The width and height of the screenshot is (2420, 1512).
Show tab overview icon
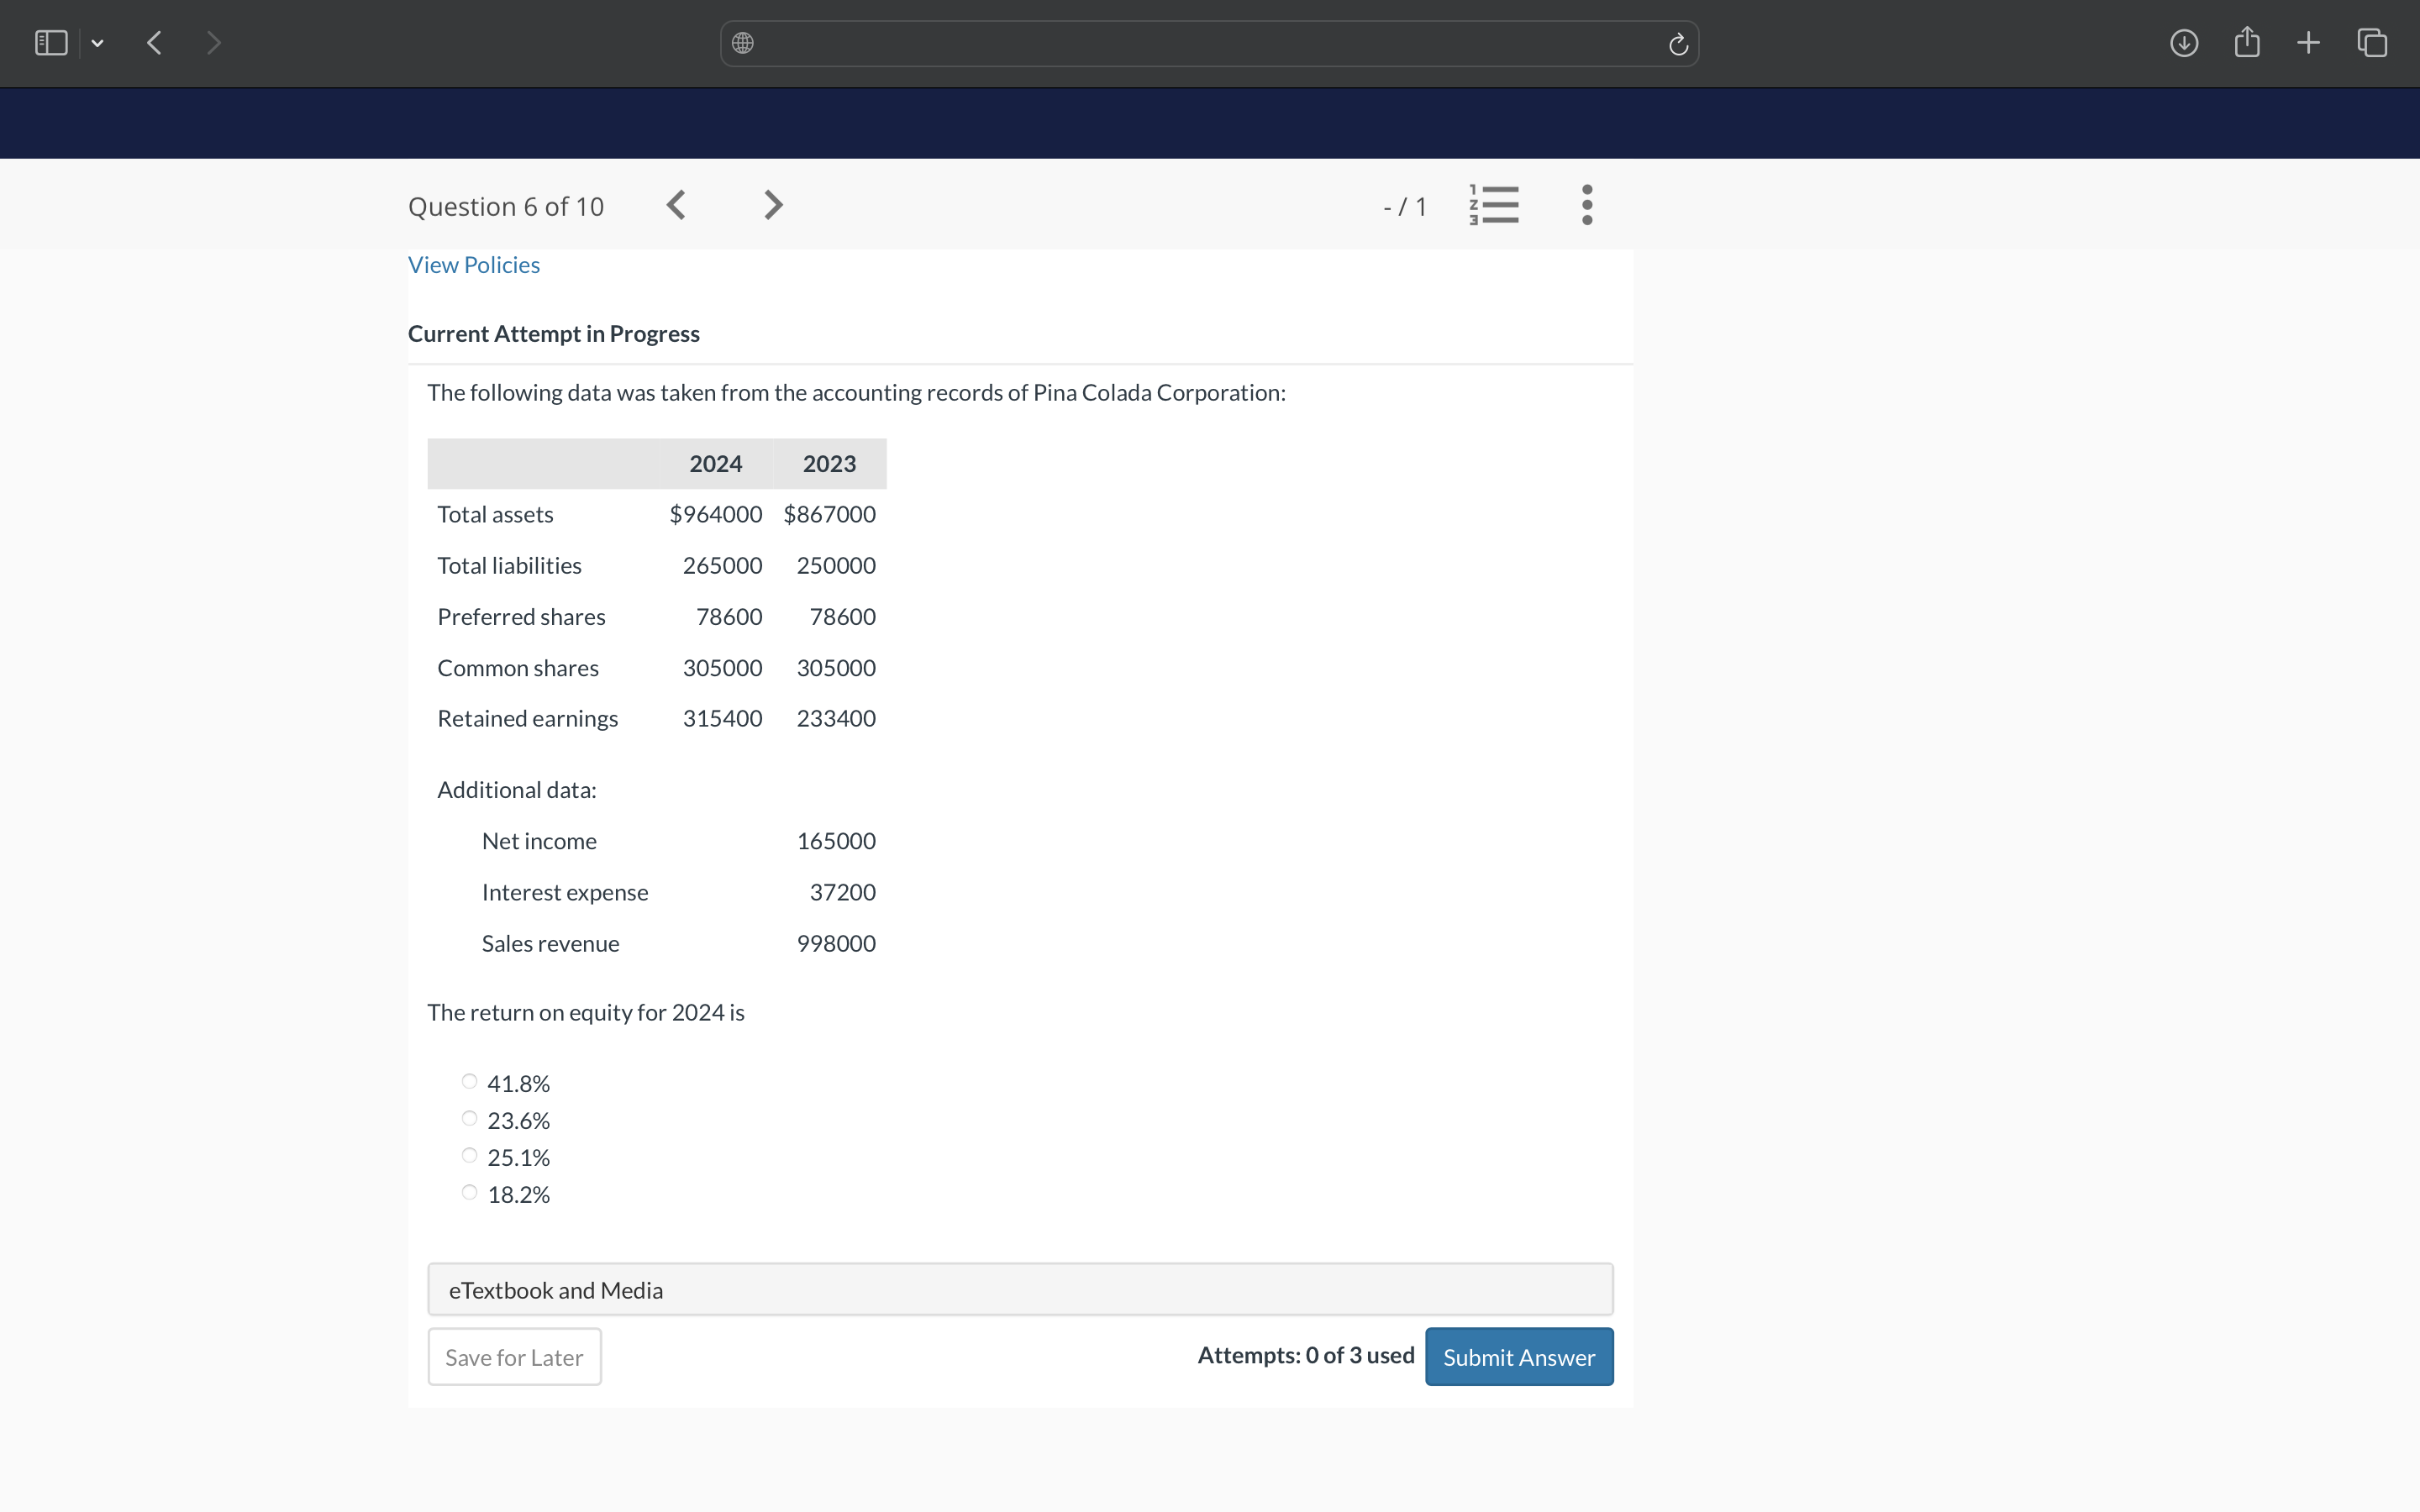pyautogui.click(x=2371, y=43)
